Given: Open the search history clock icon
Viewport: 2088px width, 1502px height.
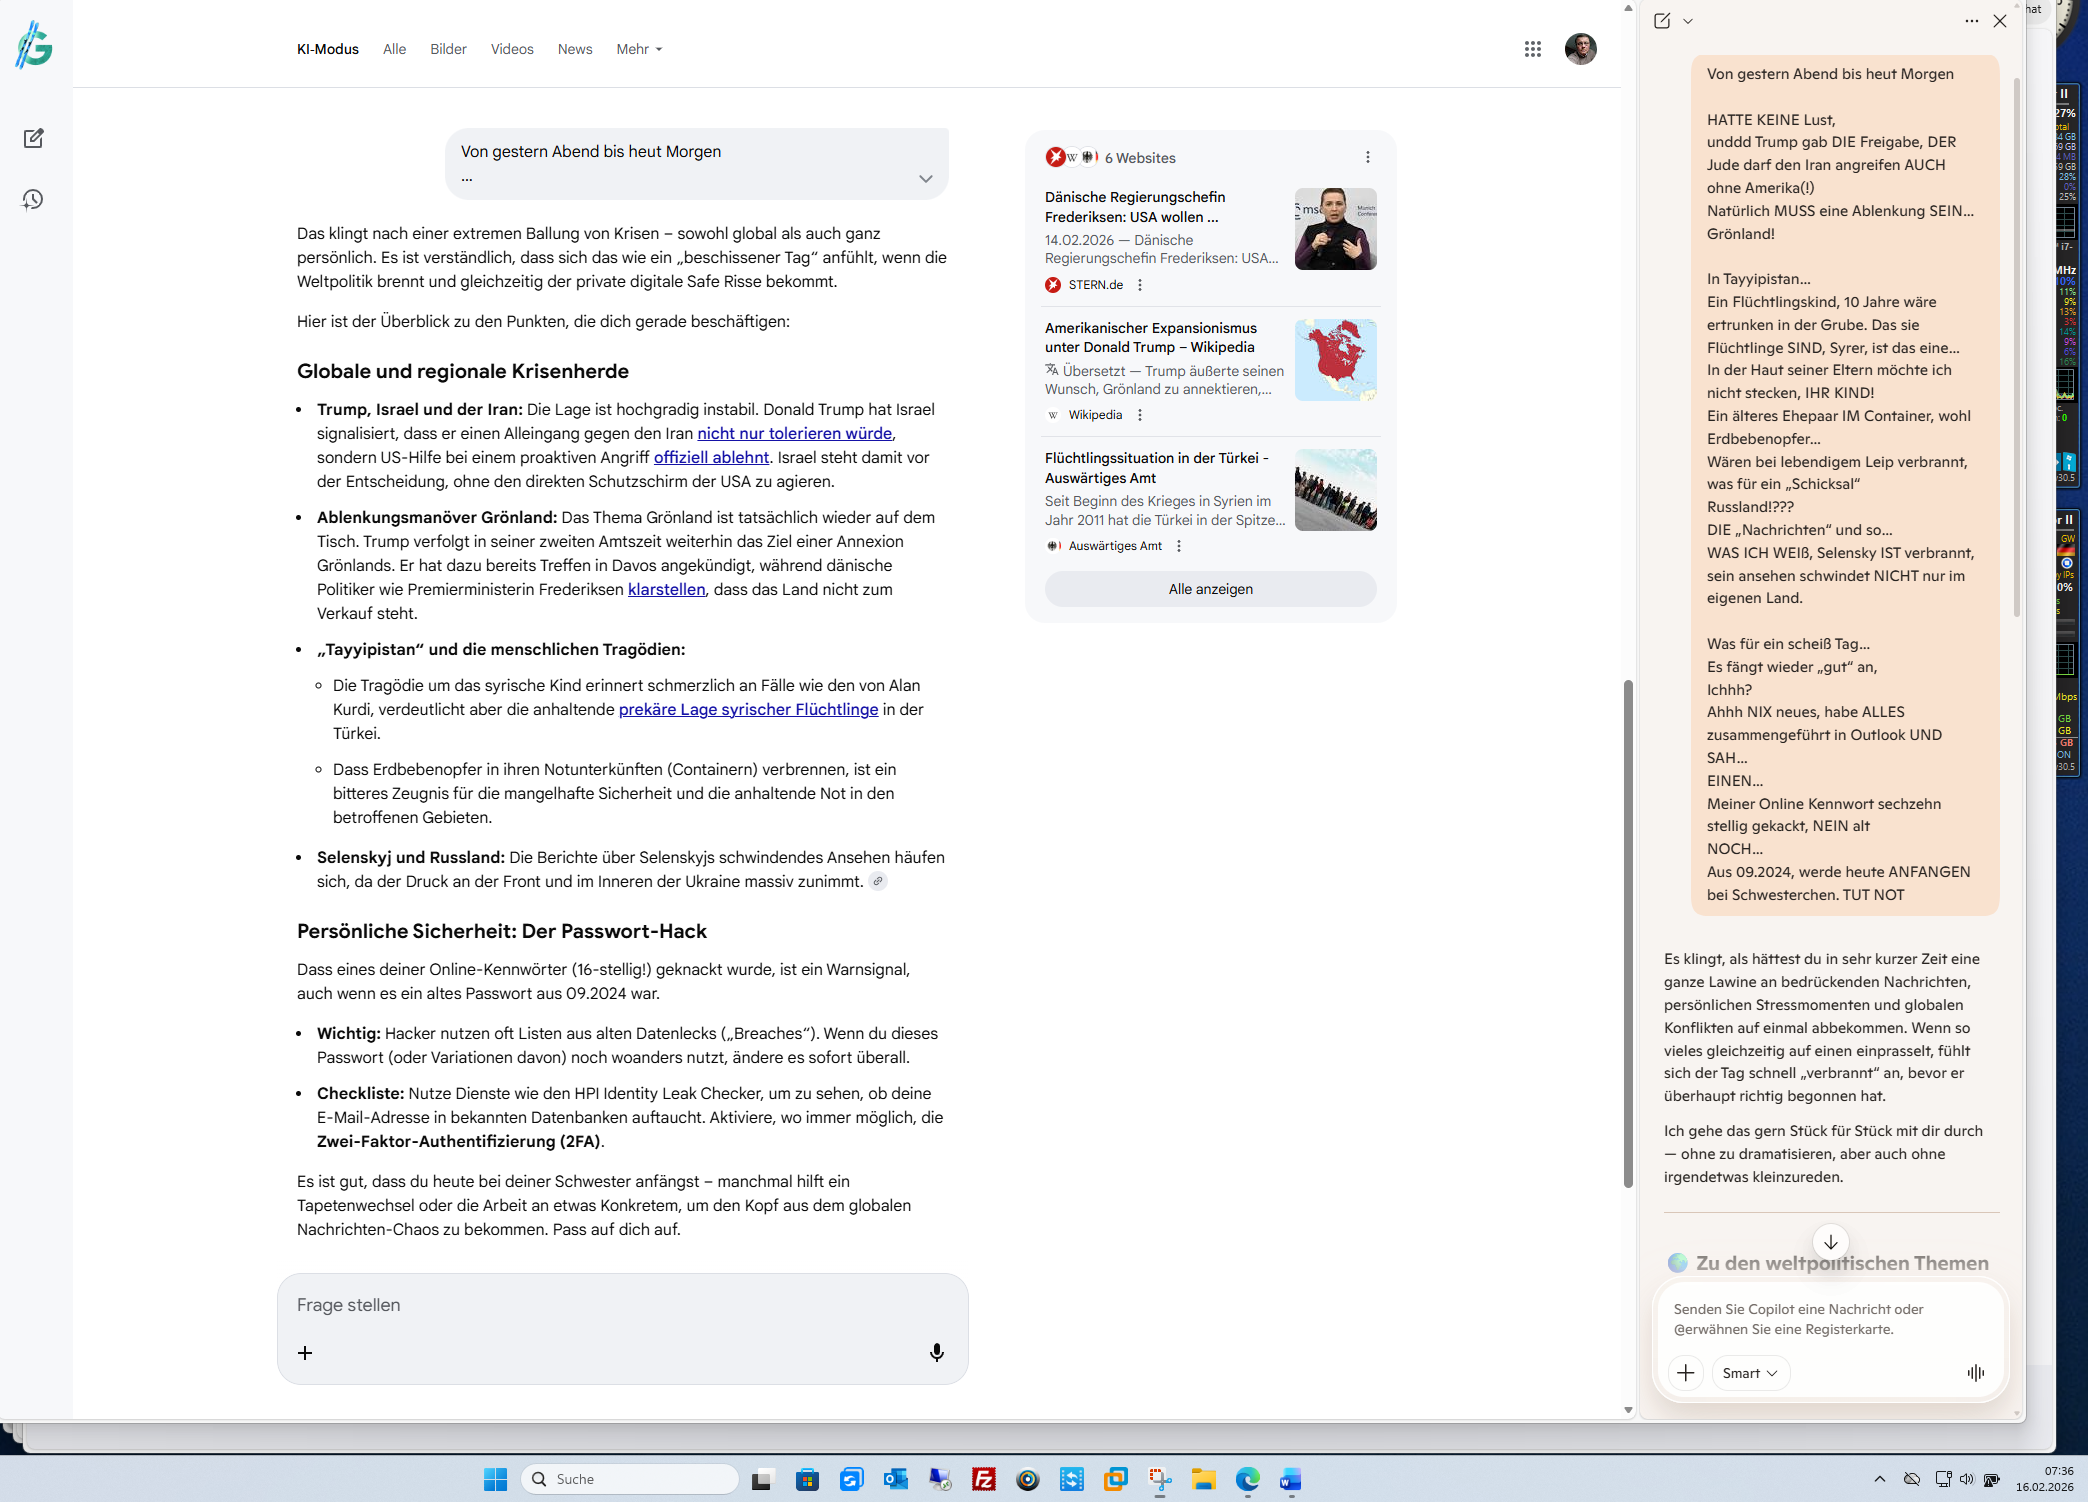Looking at the screenshot, I should click(x=33, y=200).
